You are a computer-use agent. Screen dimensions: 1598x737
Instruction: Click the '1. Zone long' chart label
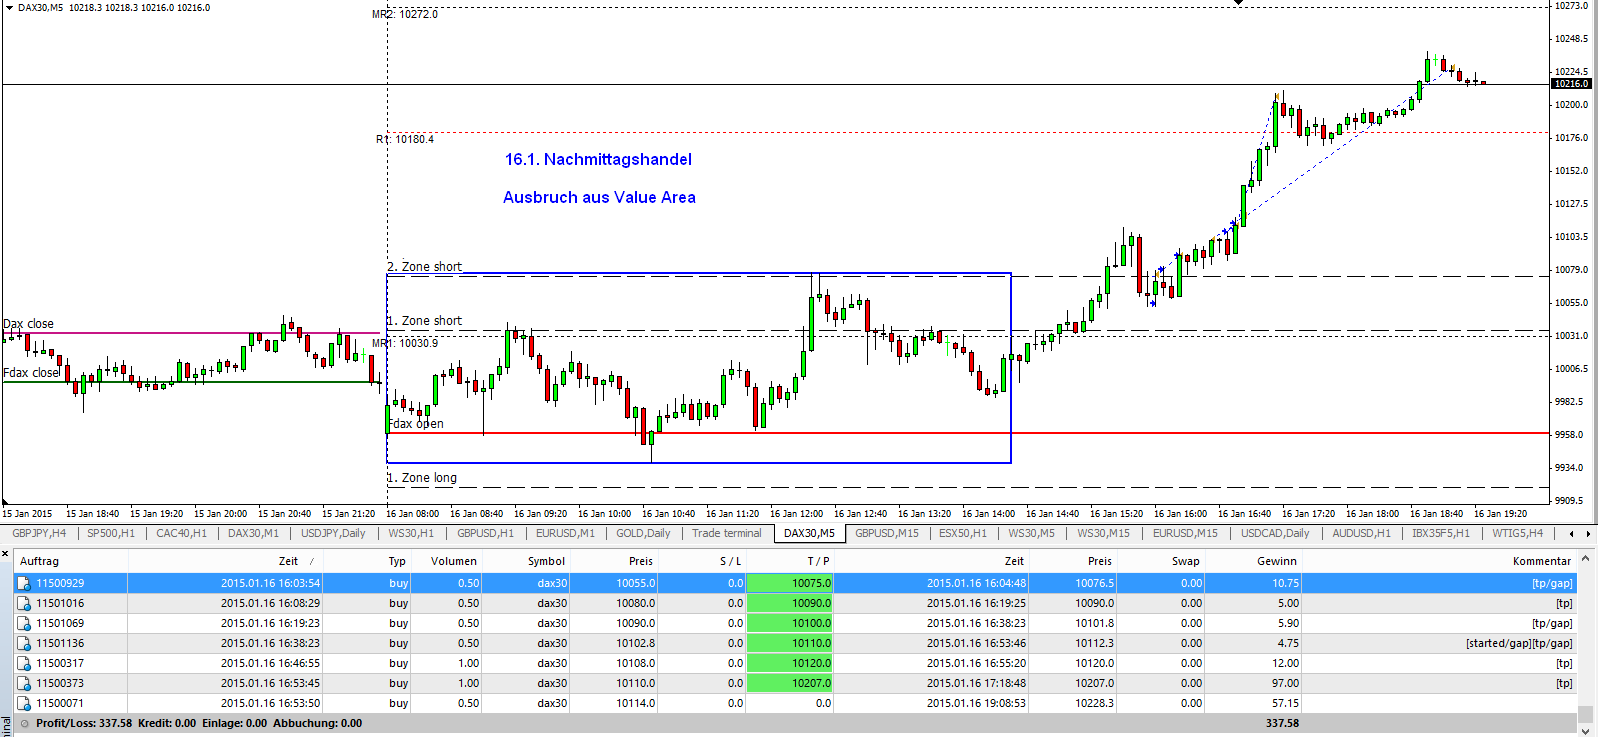(422, 478)
